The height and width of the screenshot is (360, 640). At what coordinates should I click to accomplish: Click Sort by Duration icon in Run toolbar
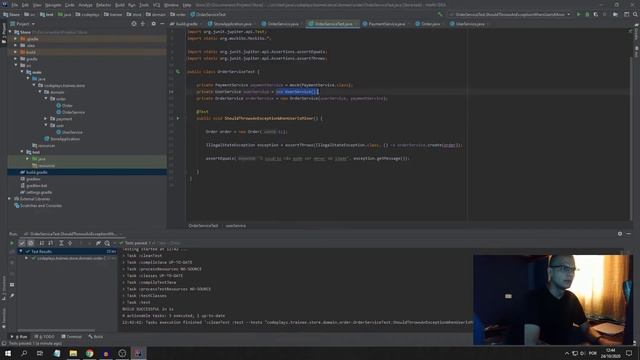(51, 243)
